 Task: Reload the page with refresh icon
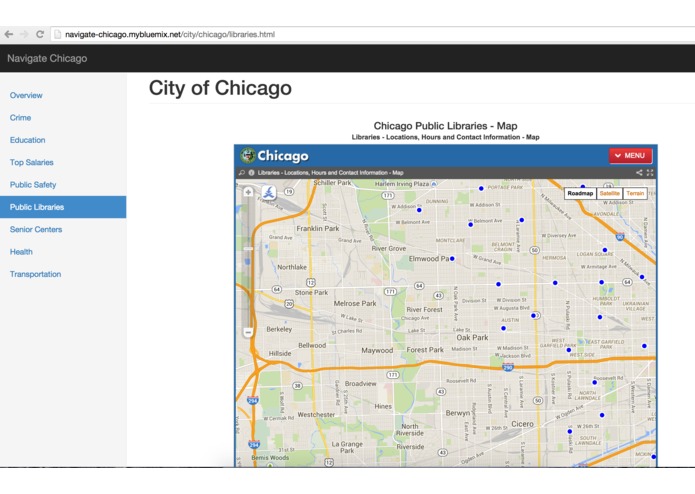39,34
